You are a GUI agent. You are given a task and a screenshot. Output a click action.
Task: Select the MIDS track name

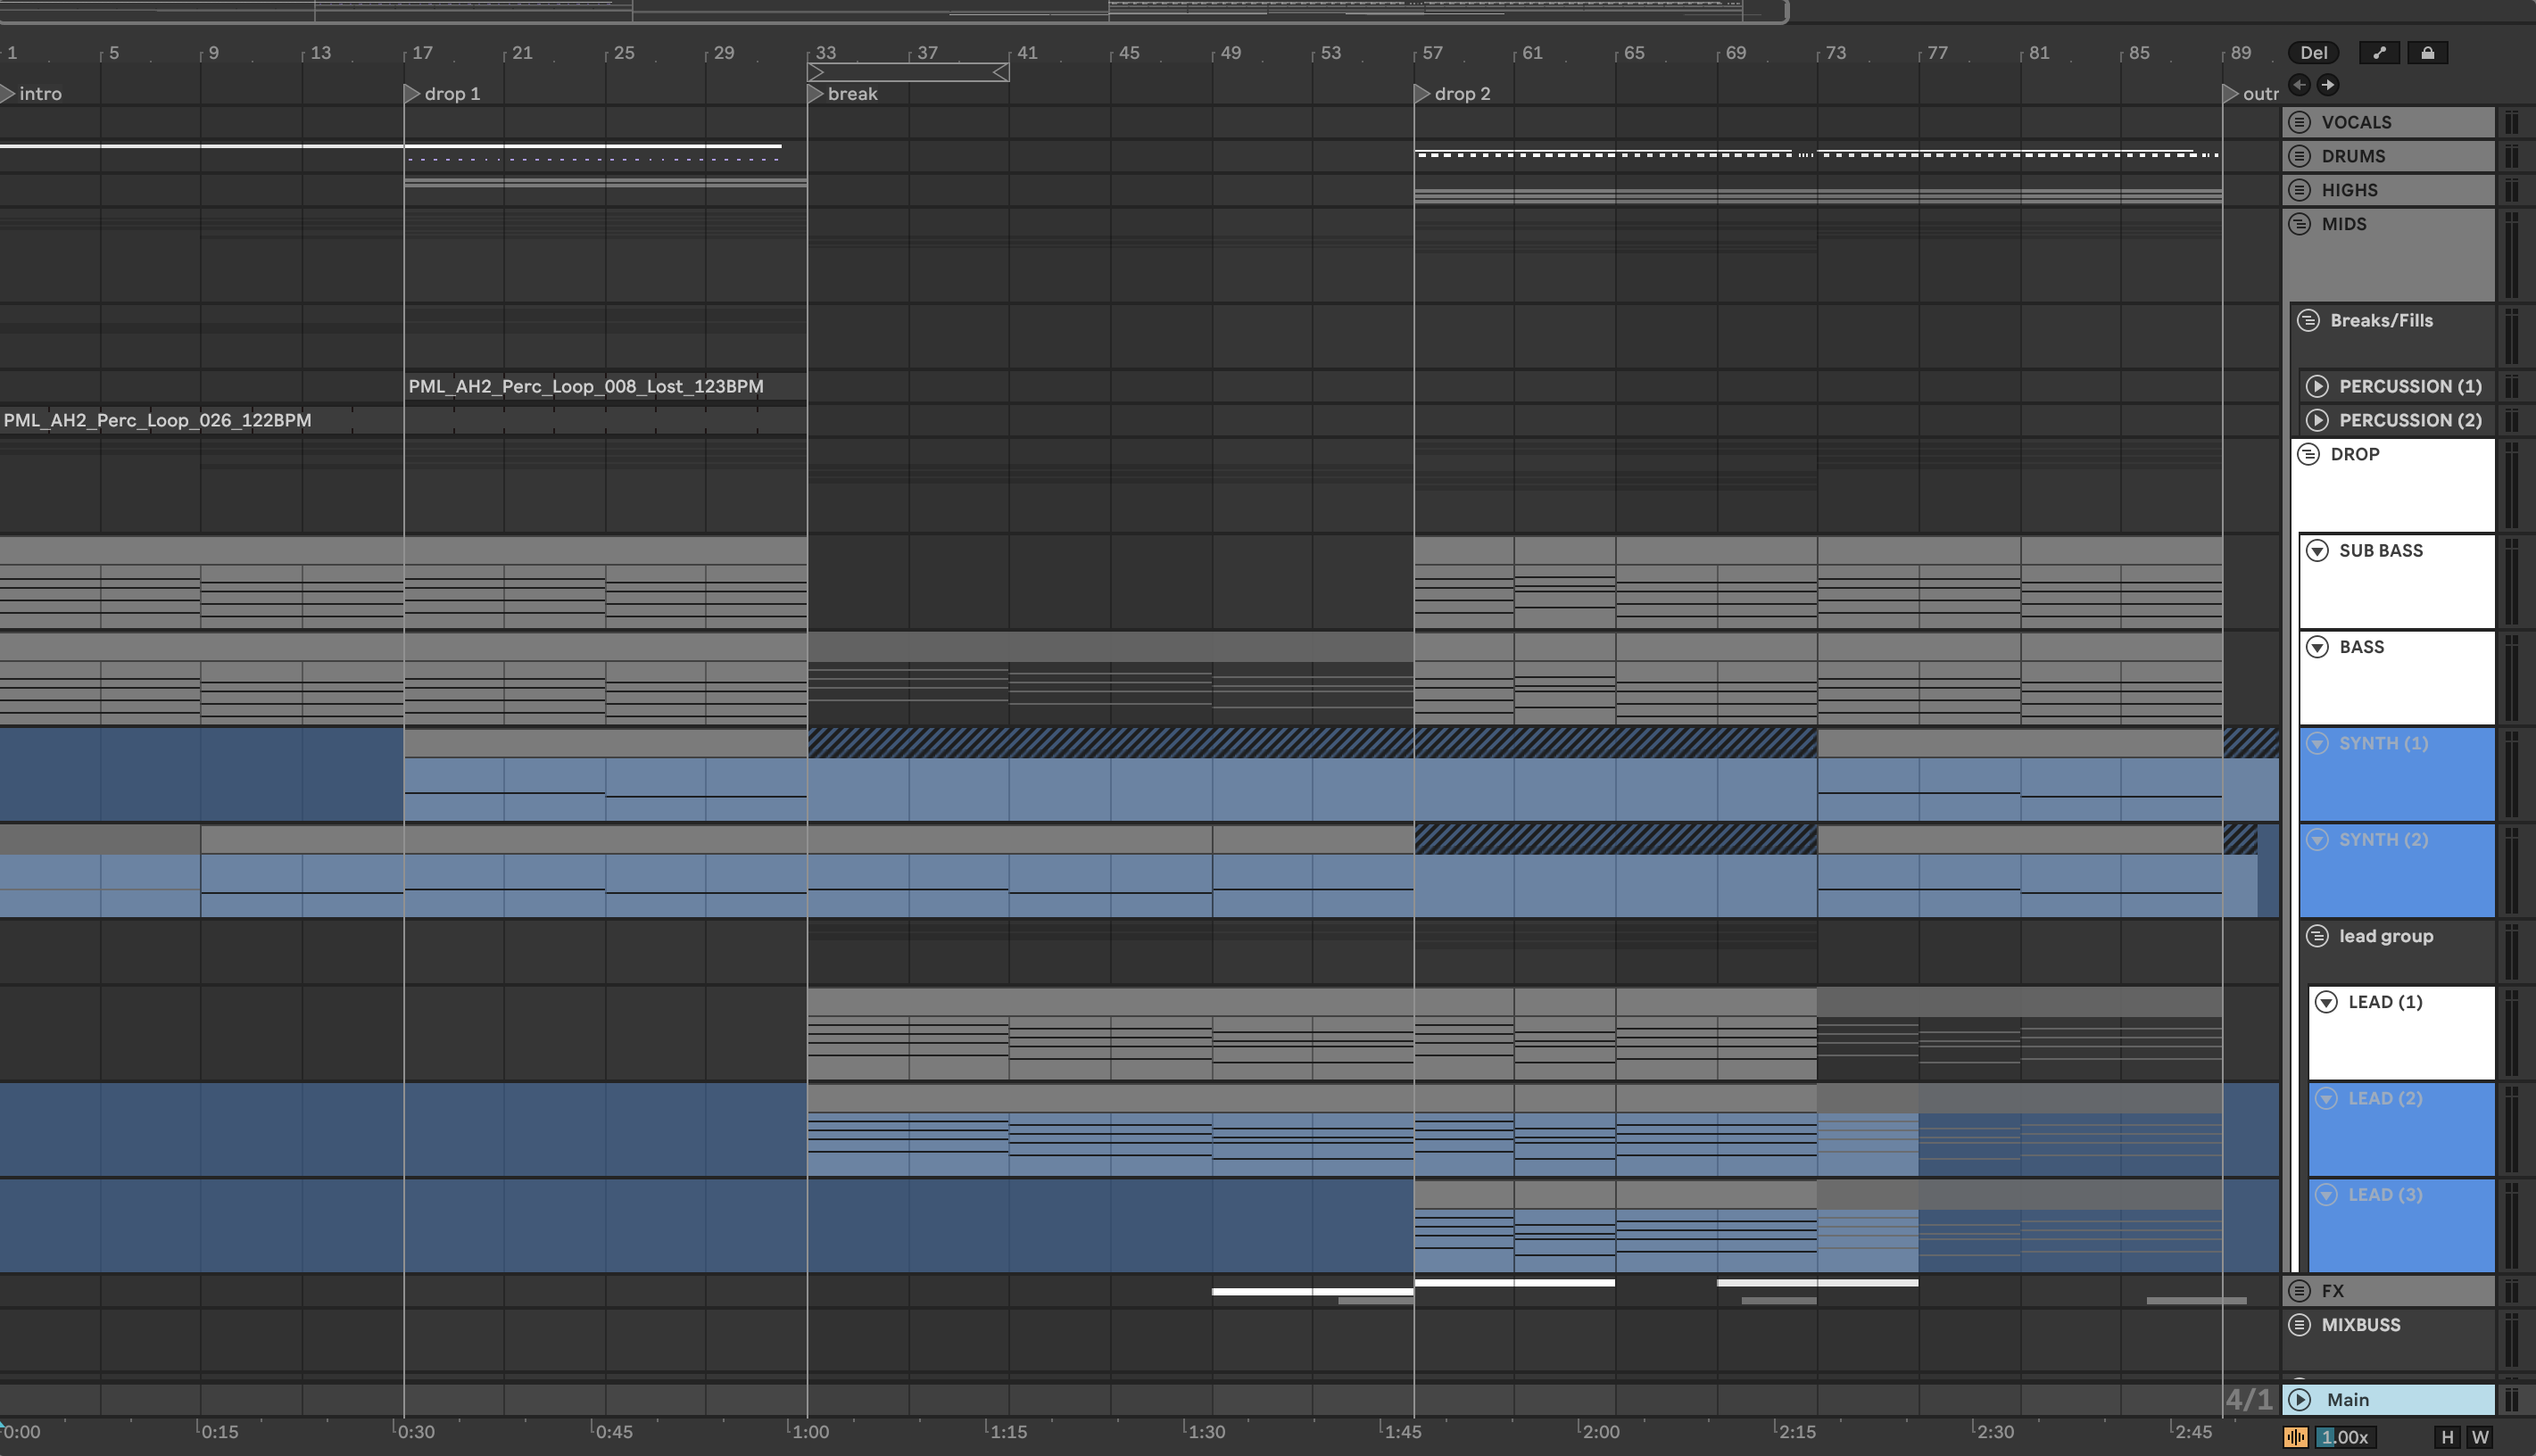[x=2344, y=224]
